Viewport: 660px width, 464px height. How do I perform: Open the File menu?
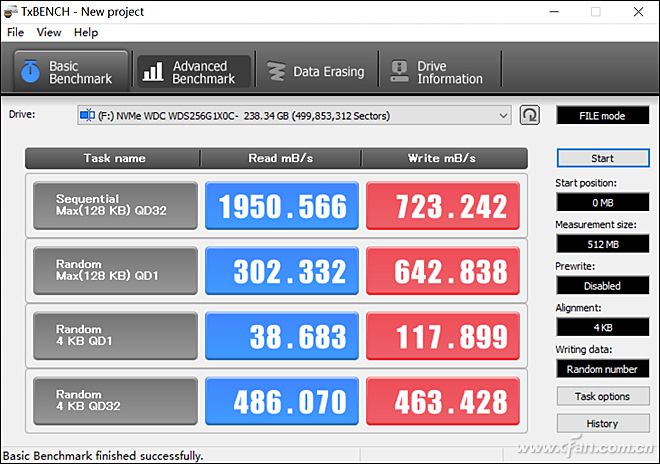click(16, 32)
